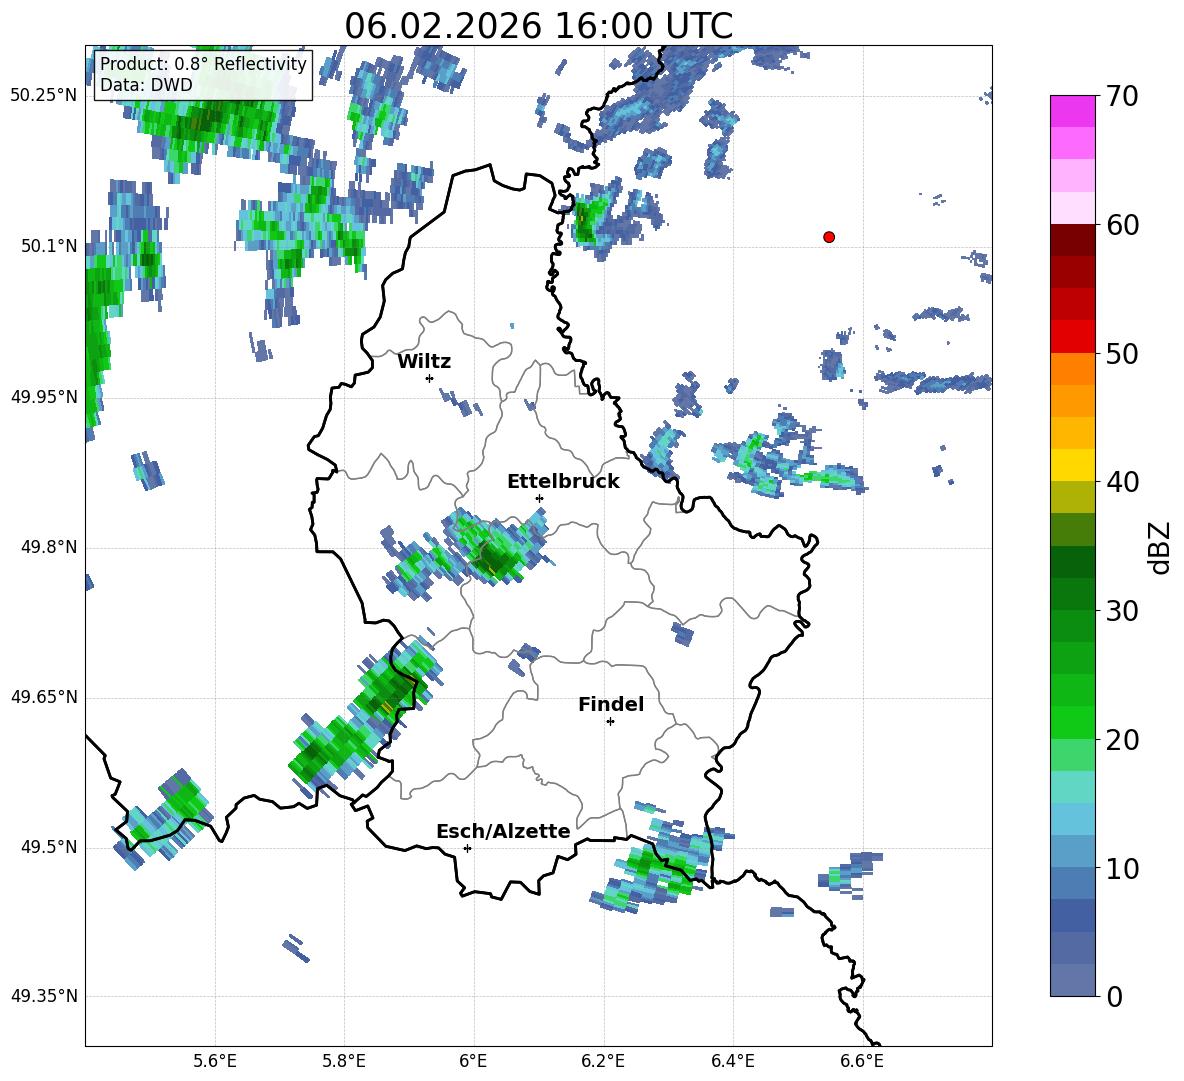Image resolution: width=1184 pixels, height=1081 pixels.
Task: Click the 6.4°E longitude label
Action: coord(732,1061)
